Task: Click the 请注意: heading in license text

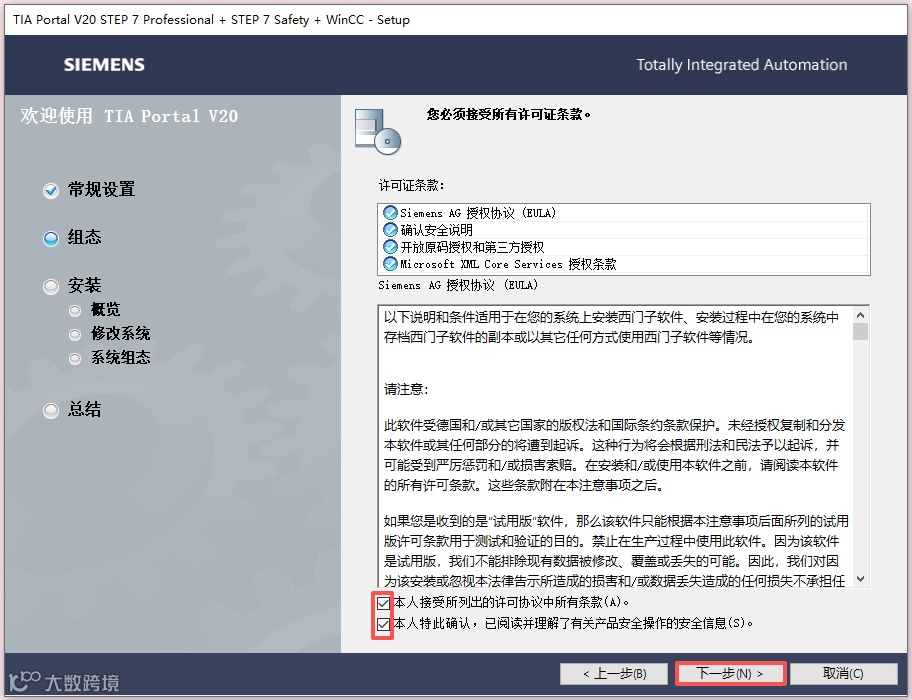Action: point(406,389)
